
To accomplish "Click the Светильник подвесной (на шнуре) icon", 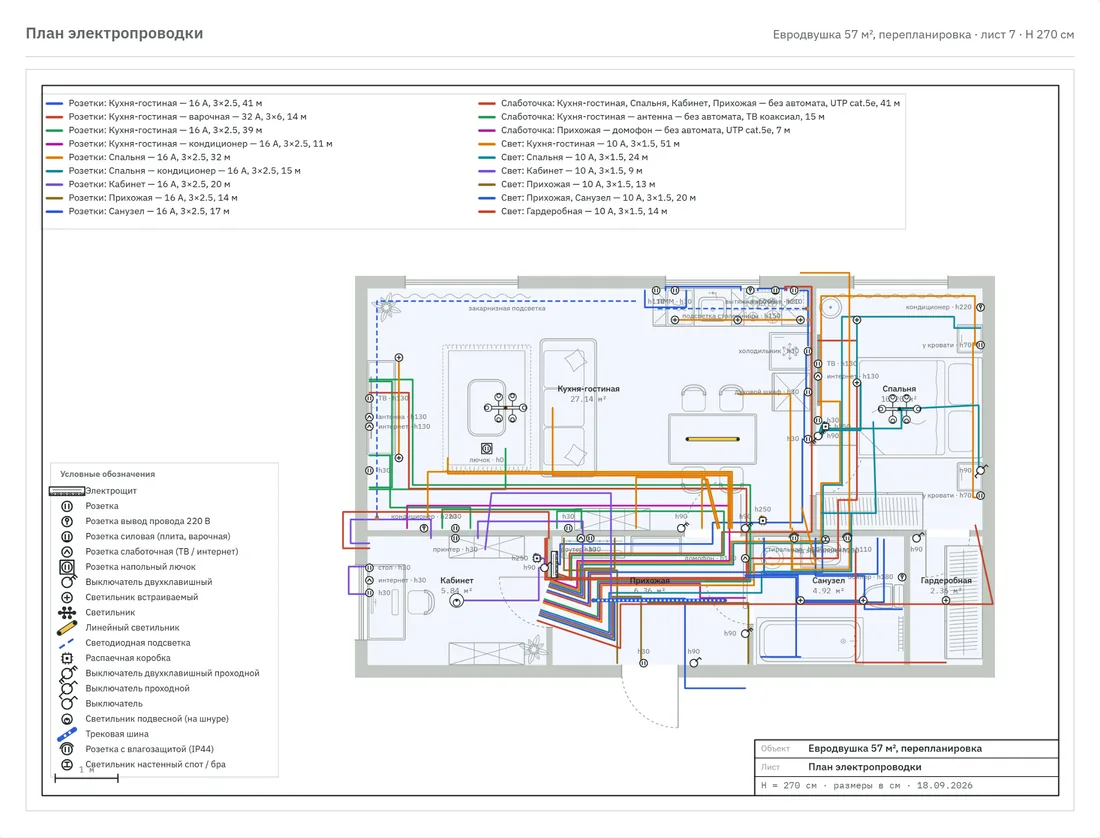I will 67,719.
